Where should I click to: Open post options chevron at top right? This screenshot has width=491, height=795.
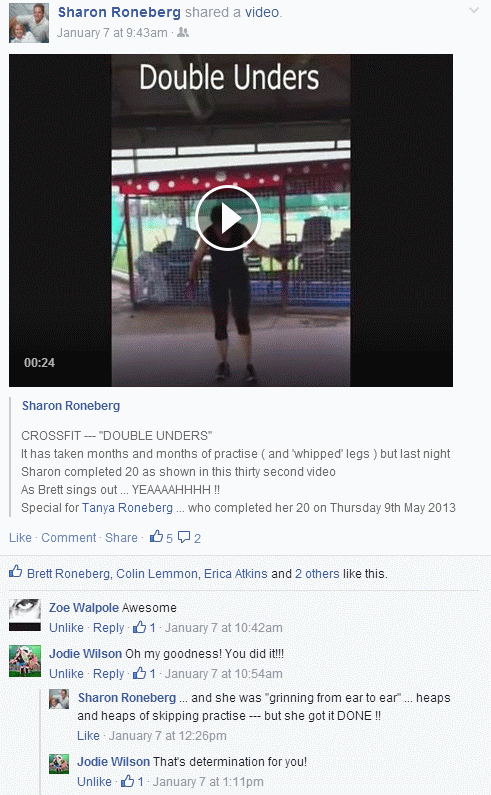[474, 10]
